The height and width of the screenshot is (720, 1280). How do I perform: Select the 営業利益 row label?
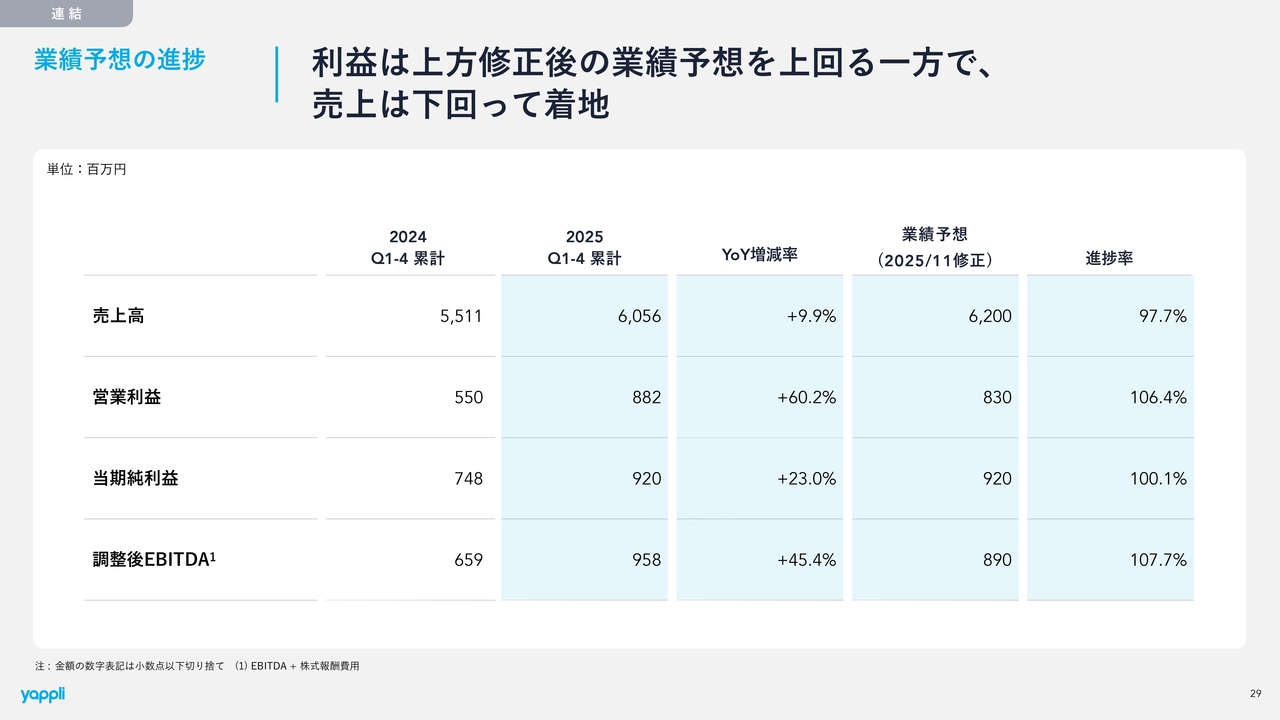point(127,397)
